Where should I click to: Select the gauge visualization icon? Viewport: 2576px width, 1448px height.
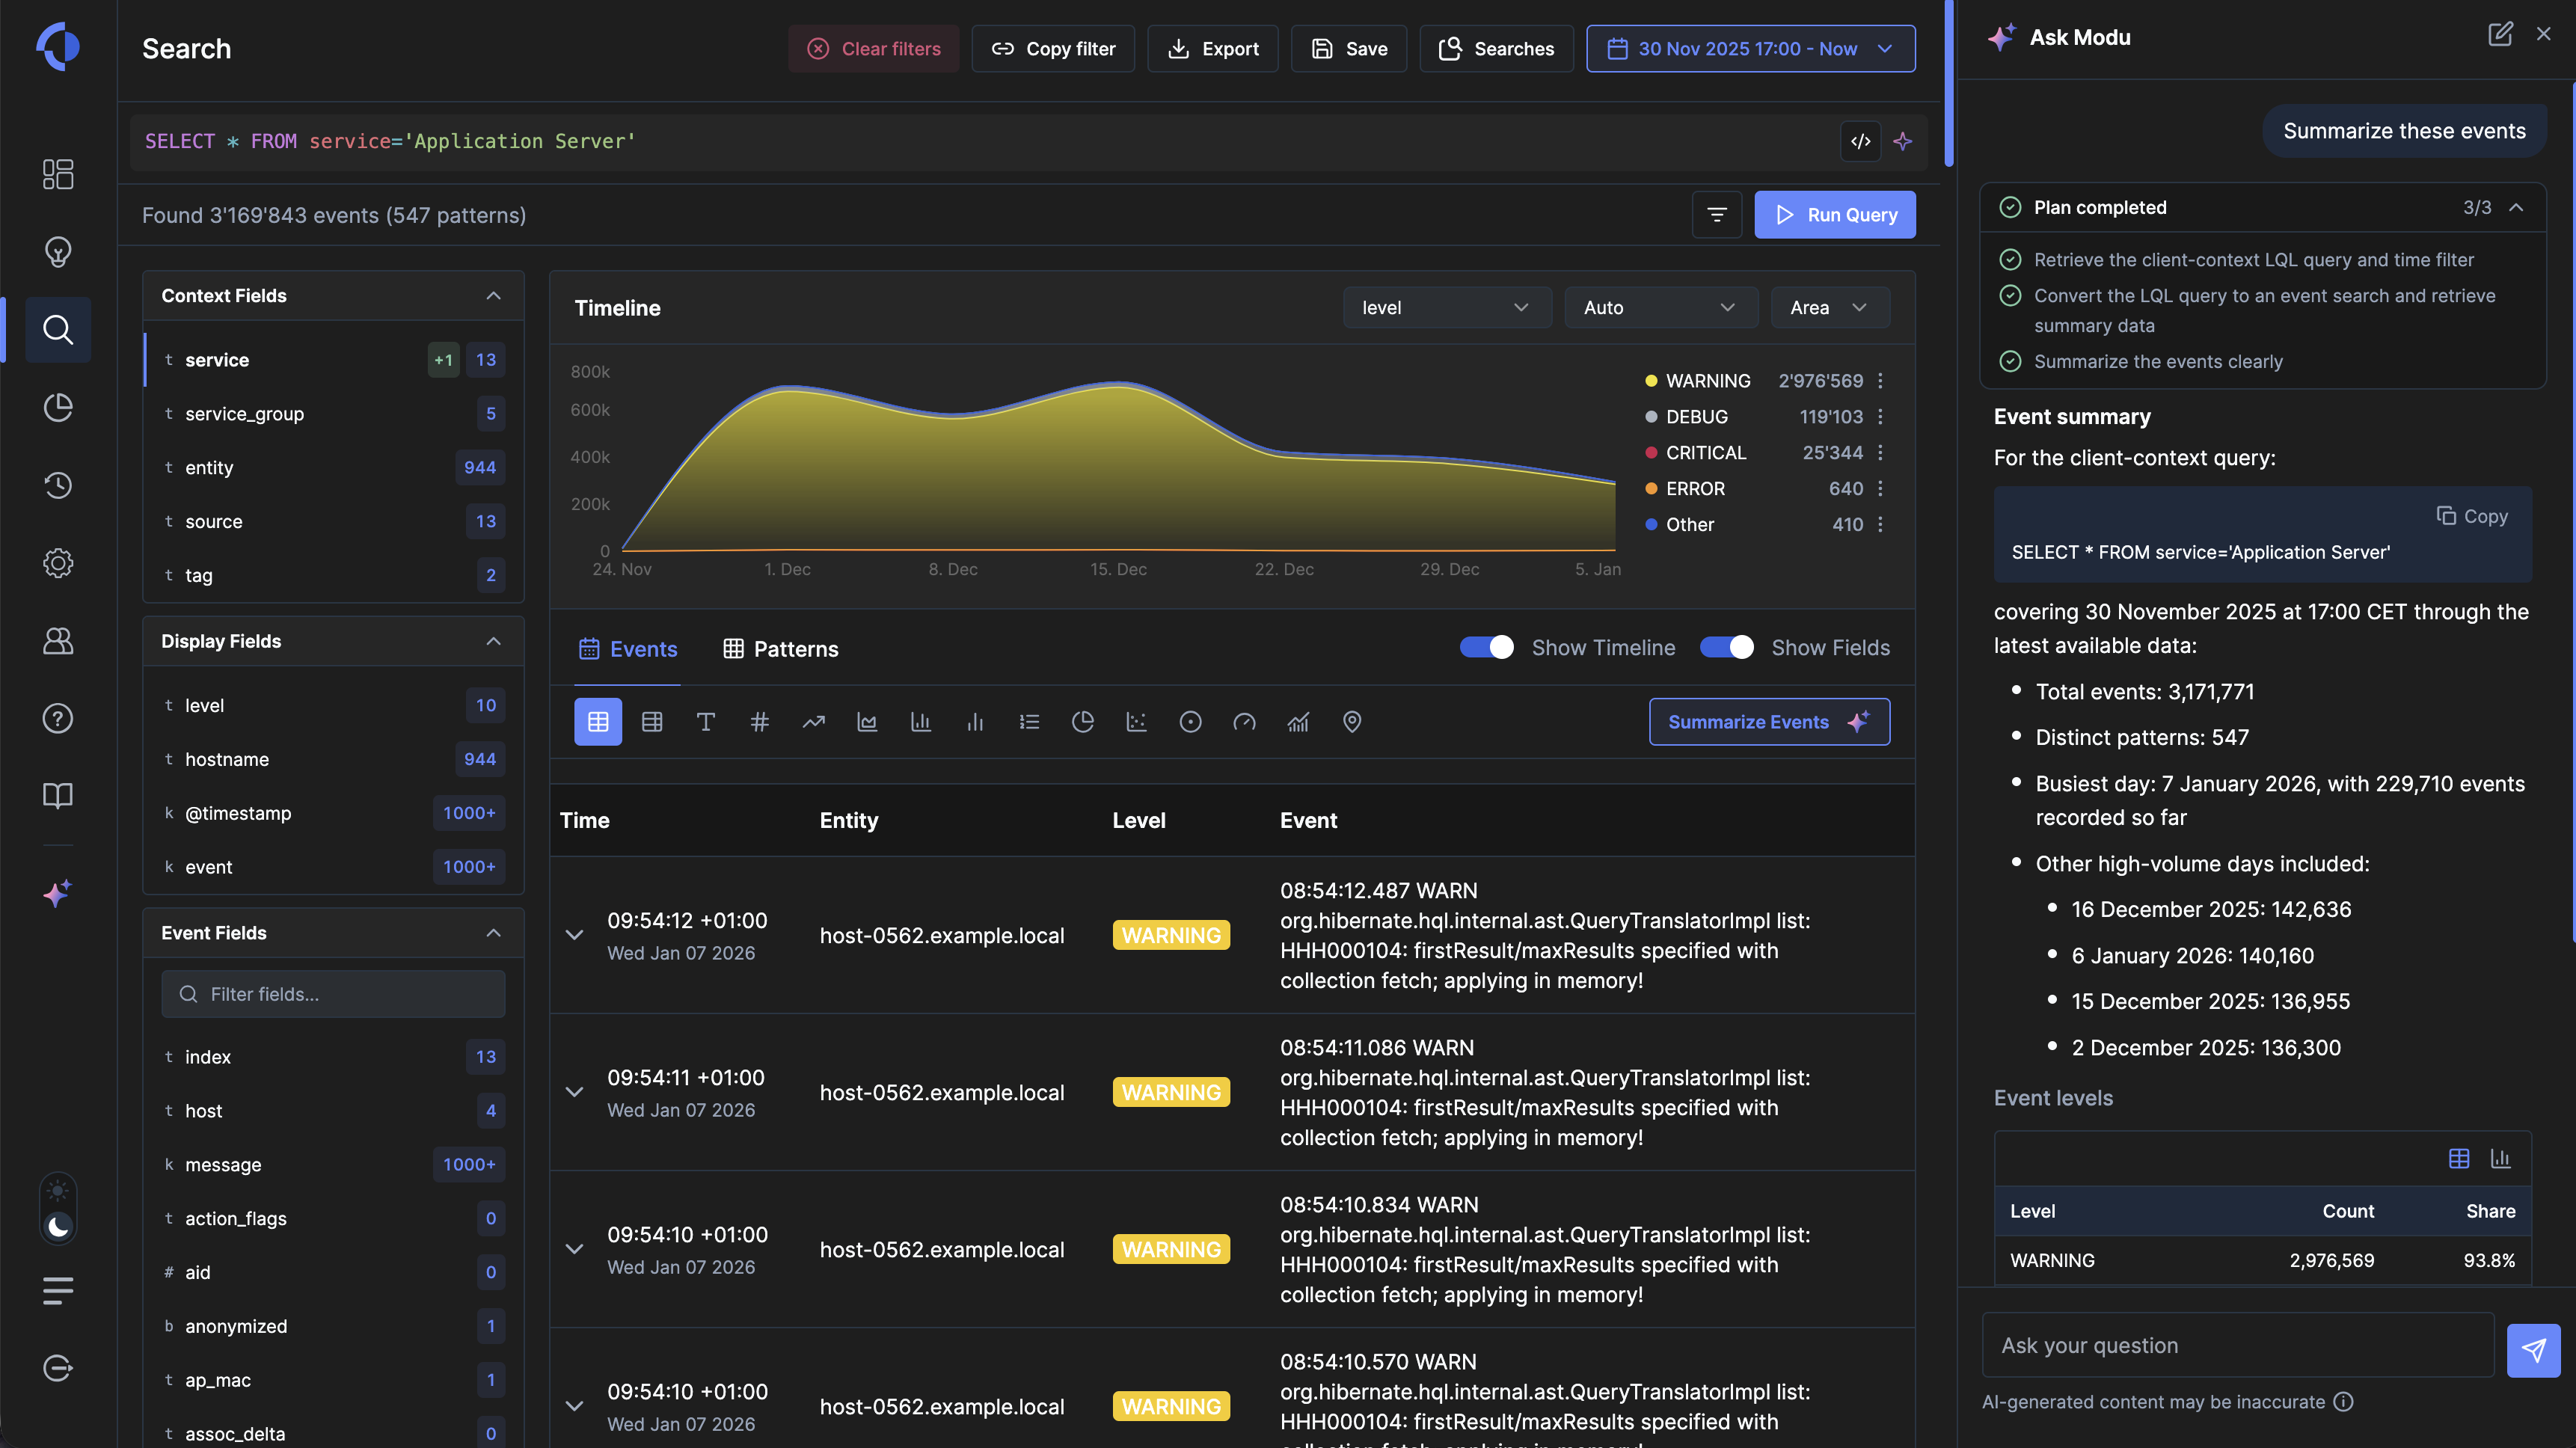1244,722
